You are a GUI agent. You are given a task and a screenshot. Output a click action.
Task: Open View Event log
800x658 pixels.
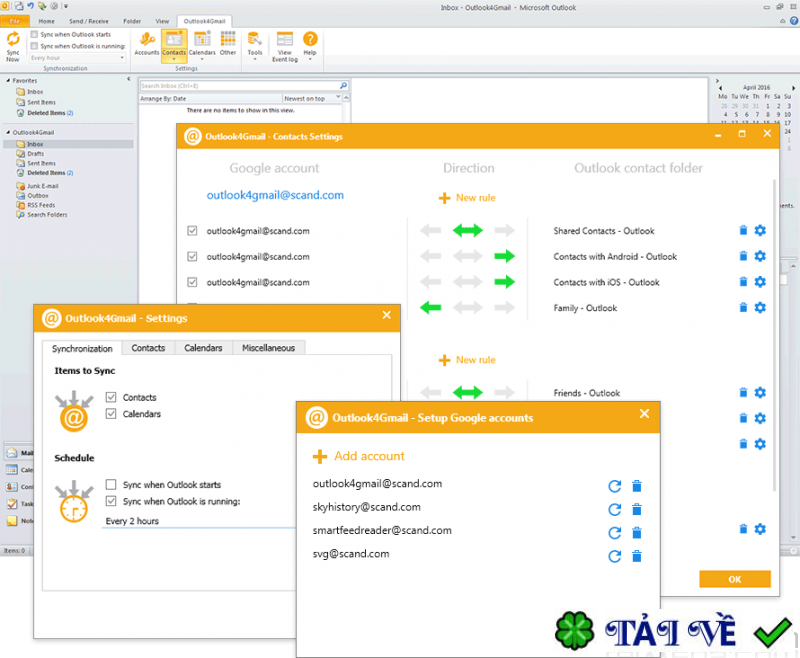tap(285, 46)
